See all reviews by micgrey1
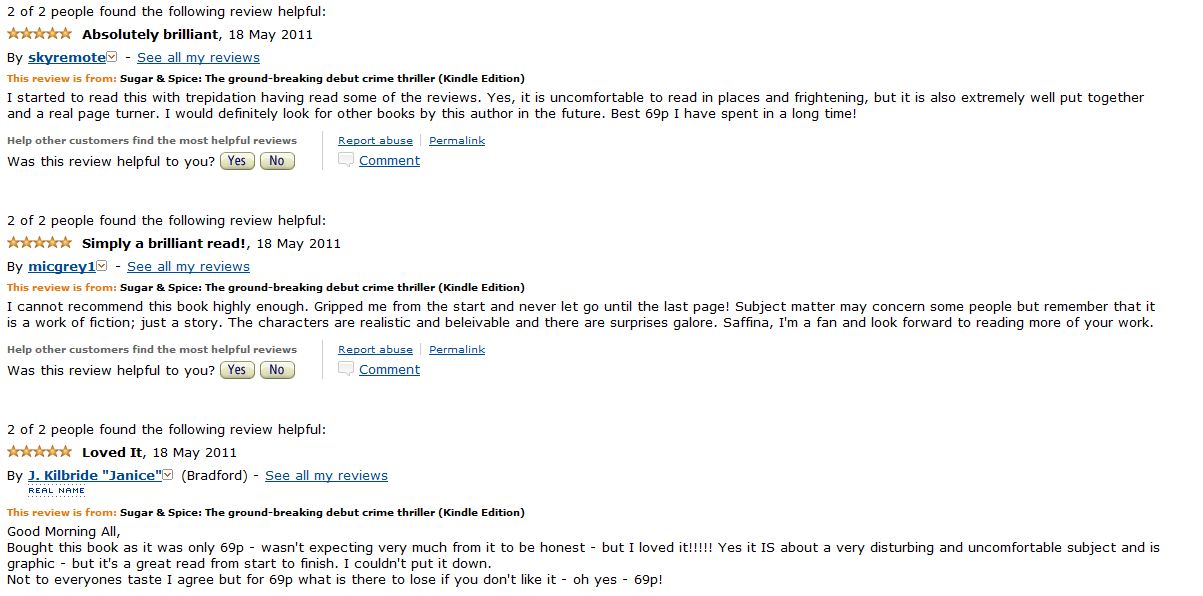1203x596 pixels. pos(188,267)
